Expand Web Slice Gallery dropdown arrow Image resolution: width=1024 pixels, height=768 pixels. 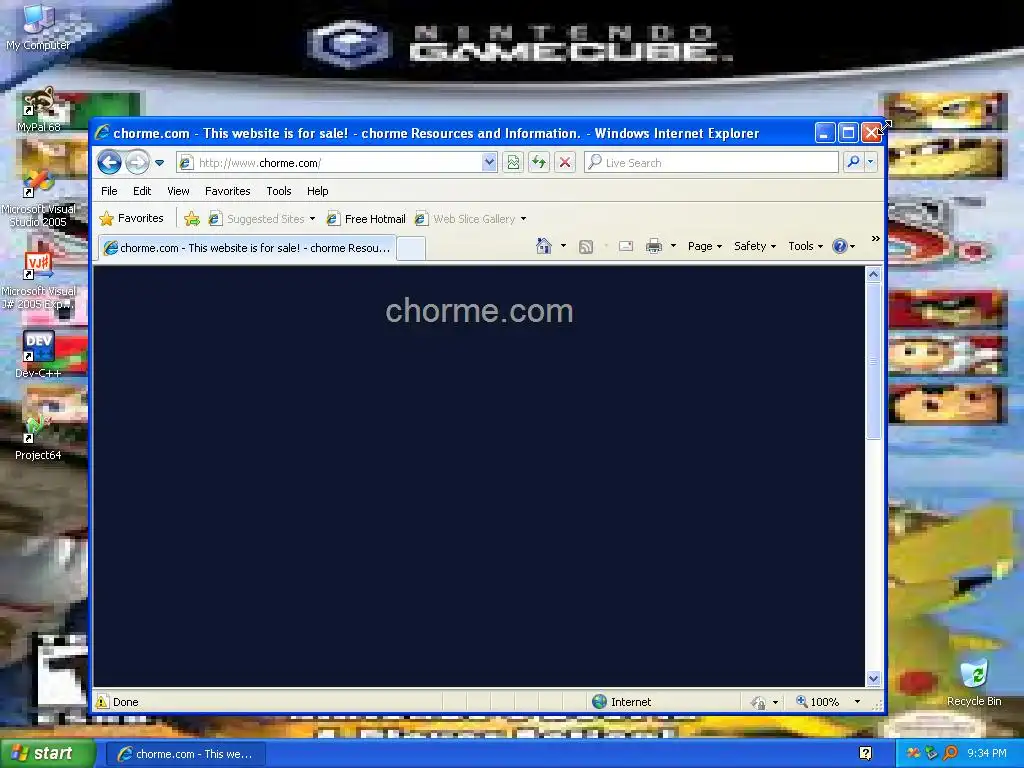click(523, 219)
